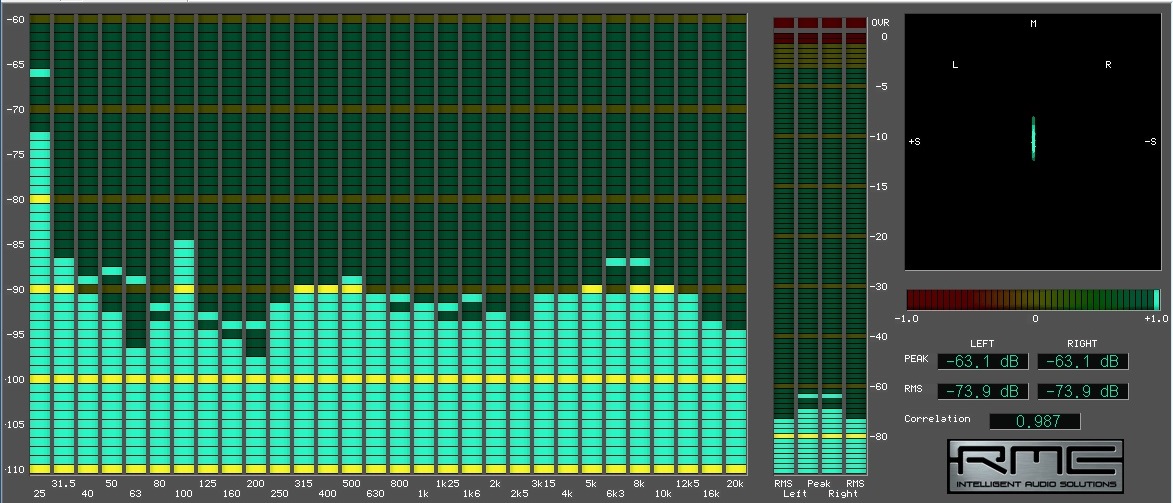The image size is (1173, 503).
Task: Click the '+1.0' correlation scale label
Action: coord(1155,319)
